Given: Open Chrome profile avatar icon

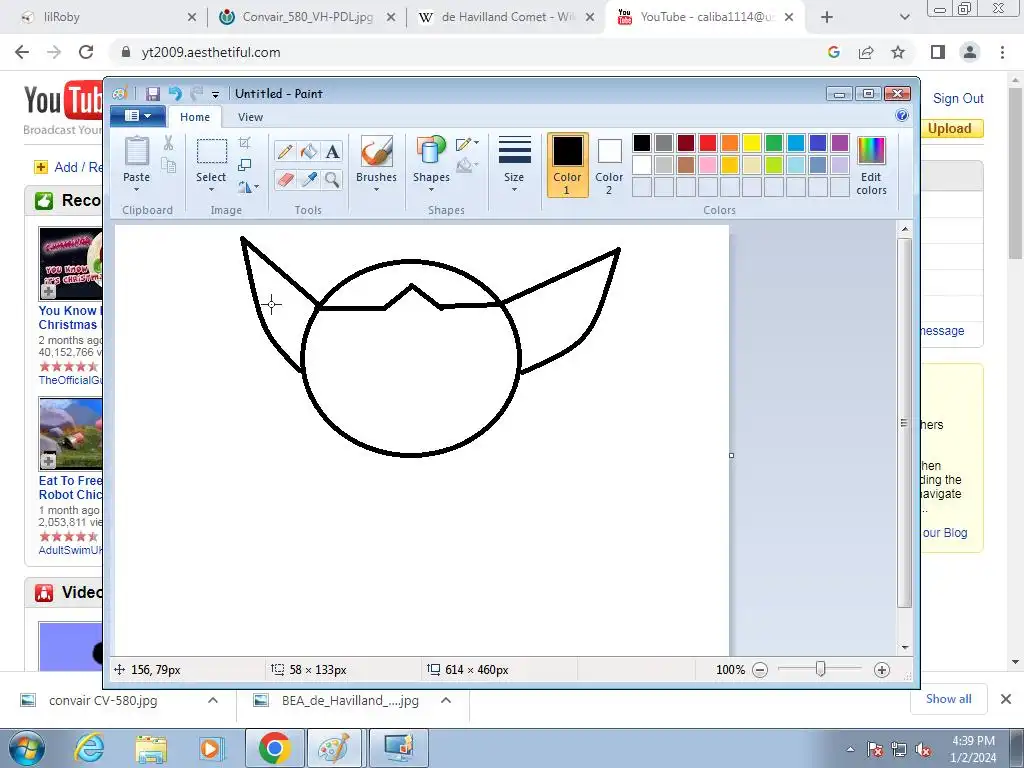Looking at the screenshot, I should pos(970,52).
